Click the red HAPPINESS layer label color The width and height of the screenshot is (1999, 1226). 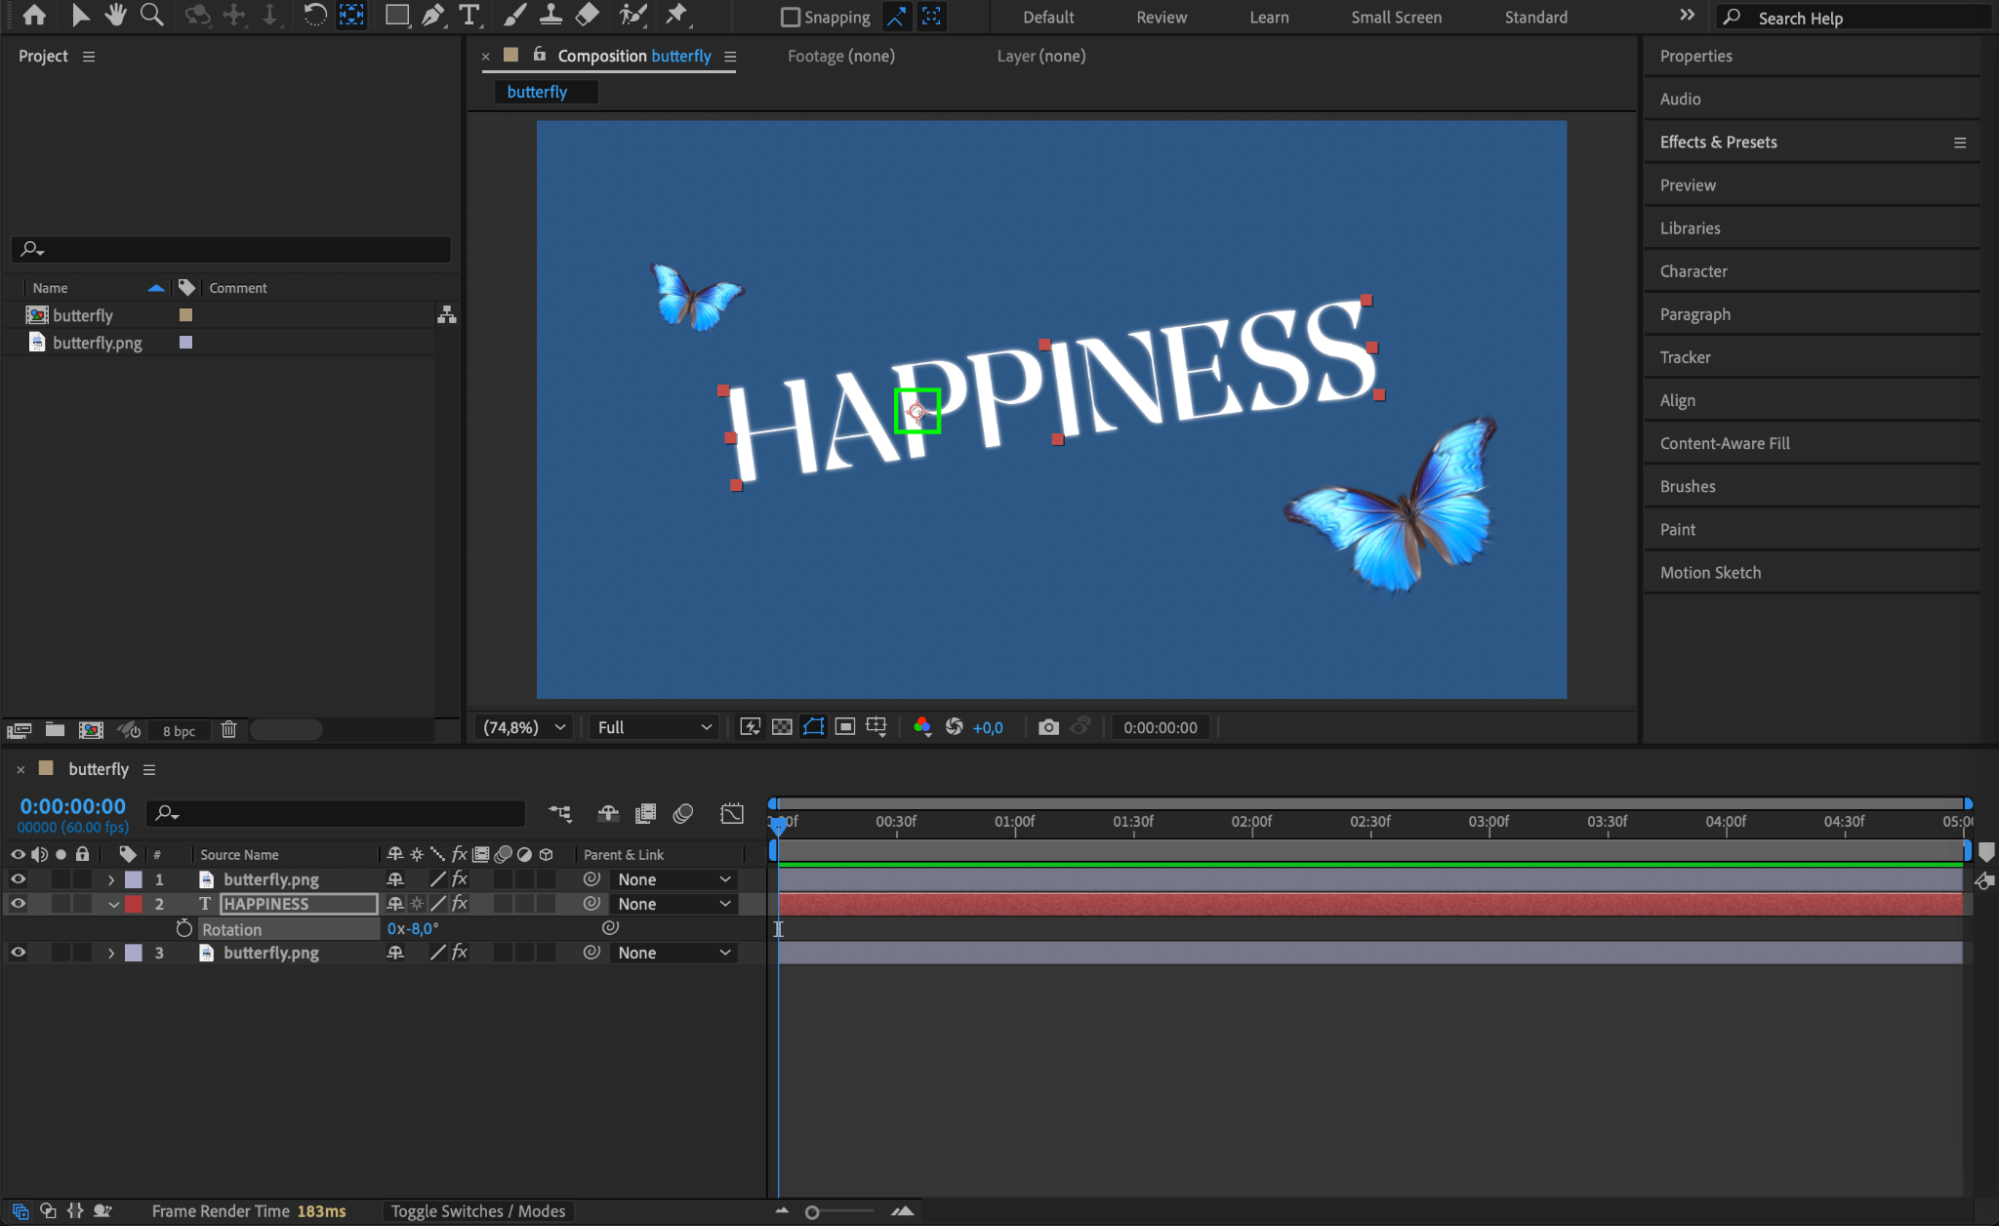134,904
